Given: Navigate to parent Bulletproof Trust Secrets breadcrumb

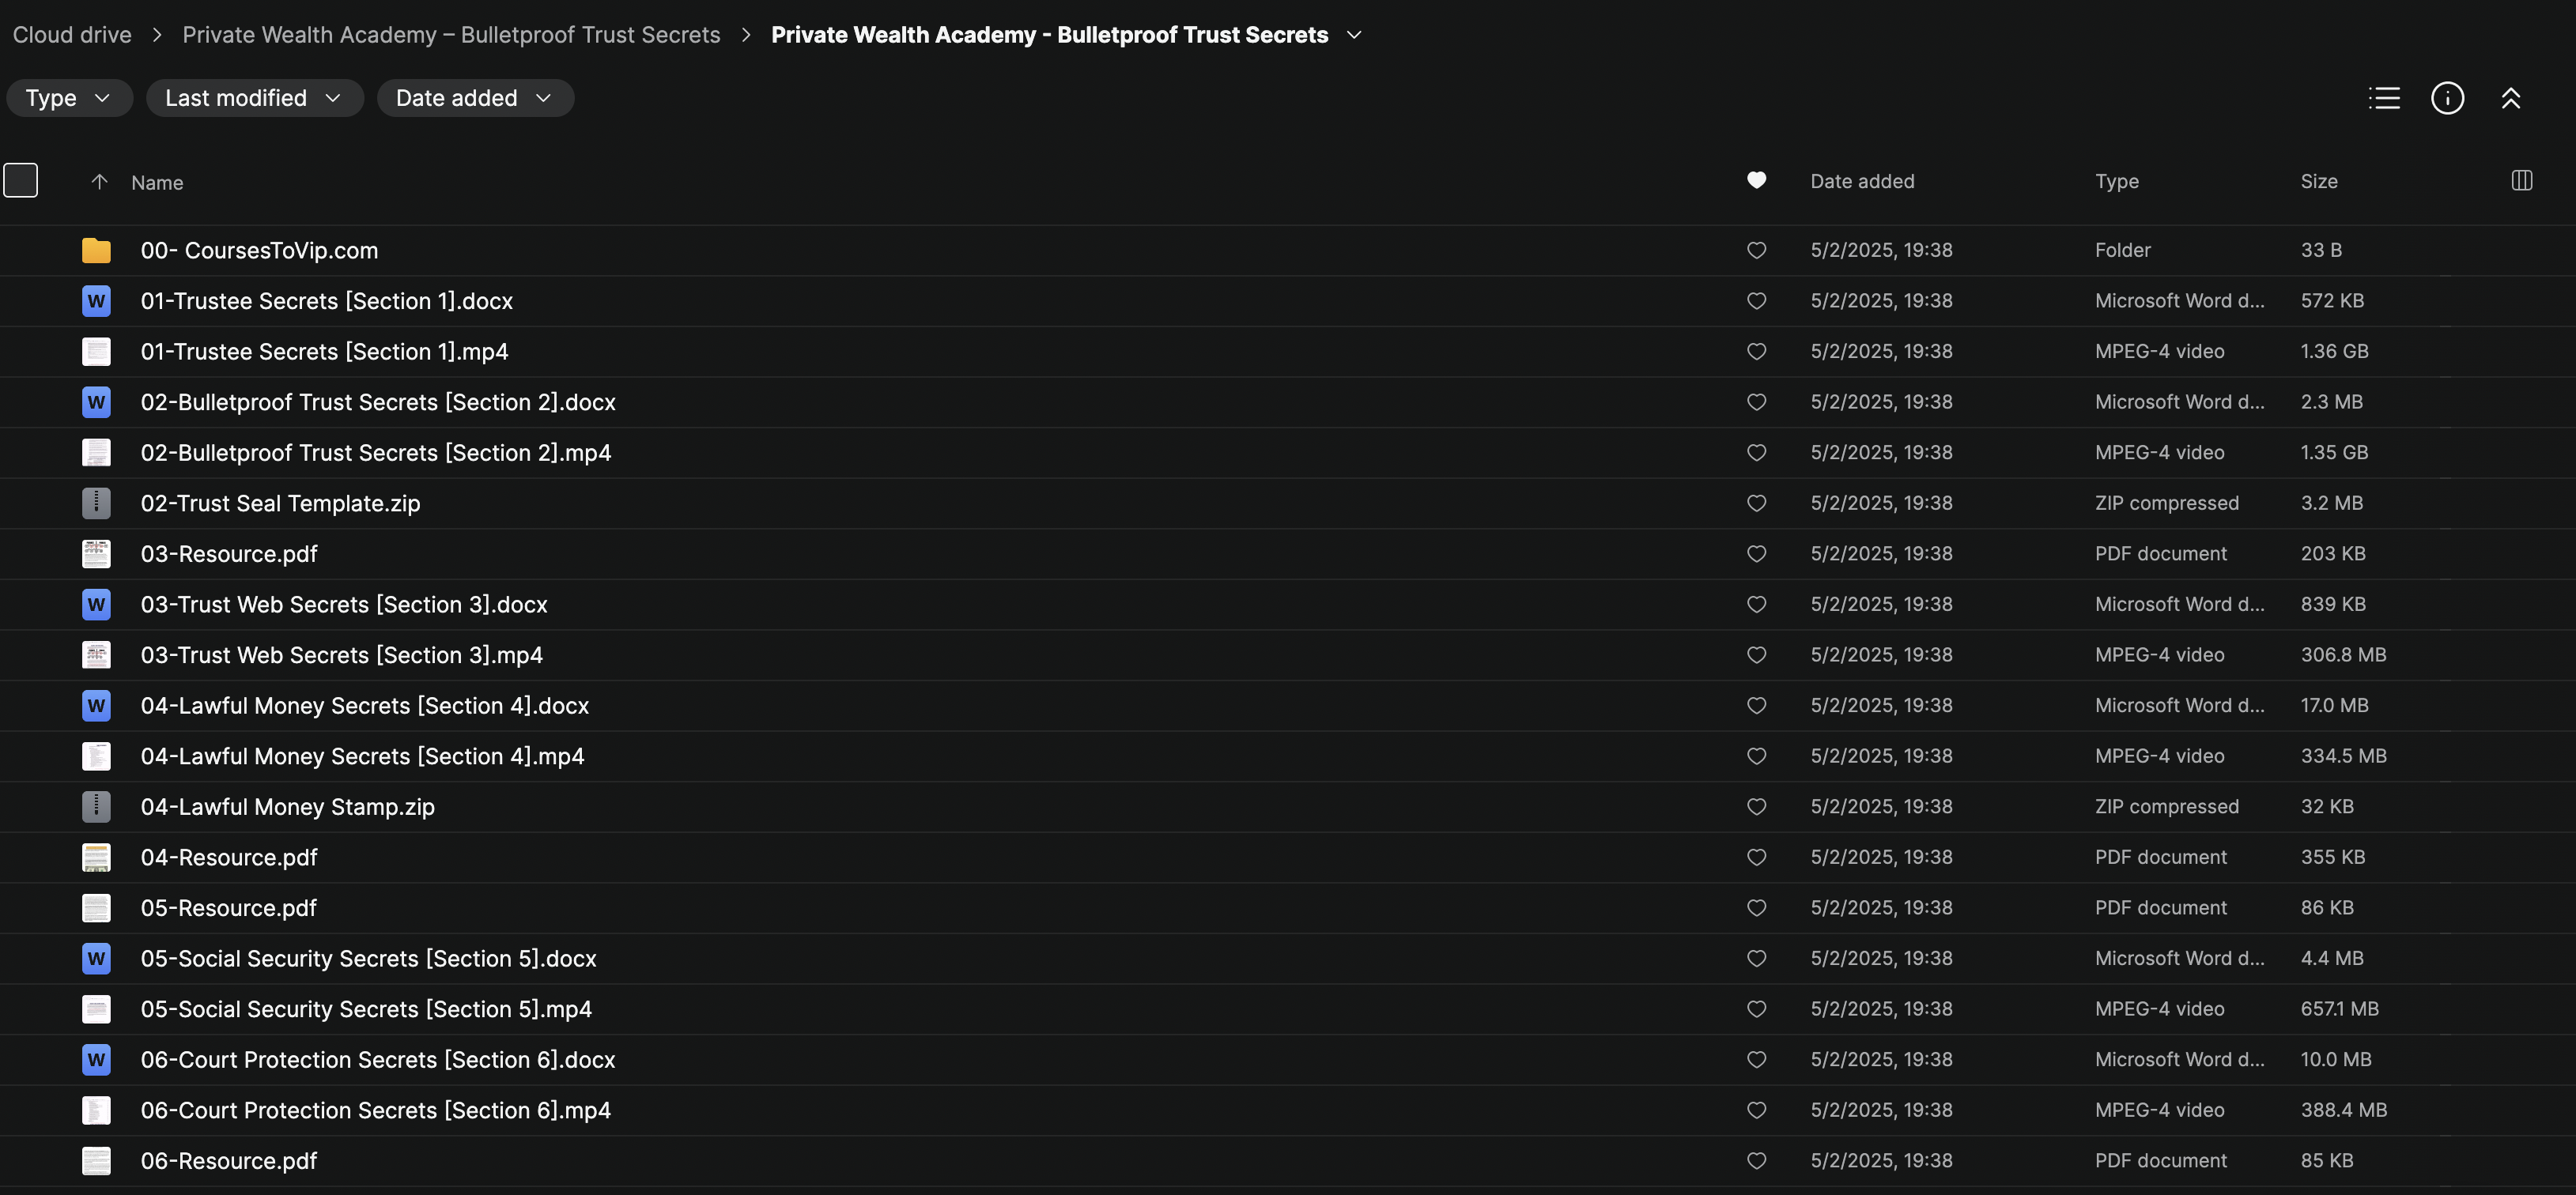Looking at the screenshot, I should tap(451, 35).
